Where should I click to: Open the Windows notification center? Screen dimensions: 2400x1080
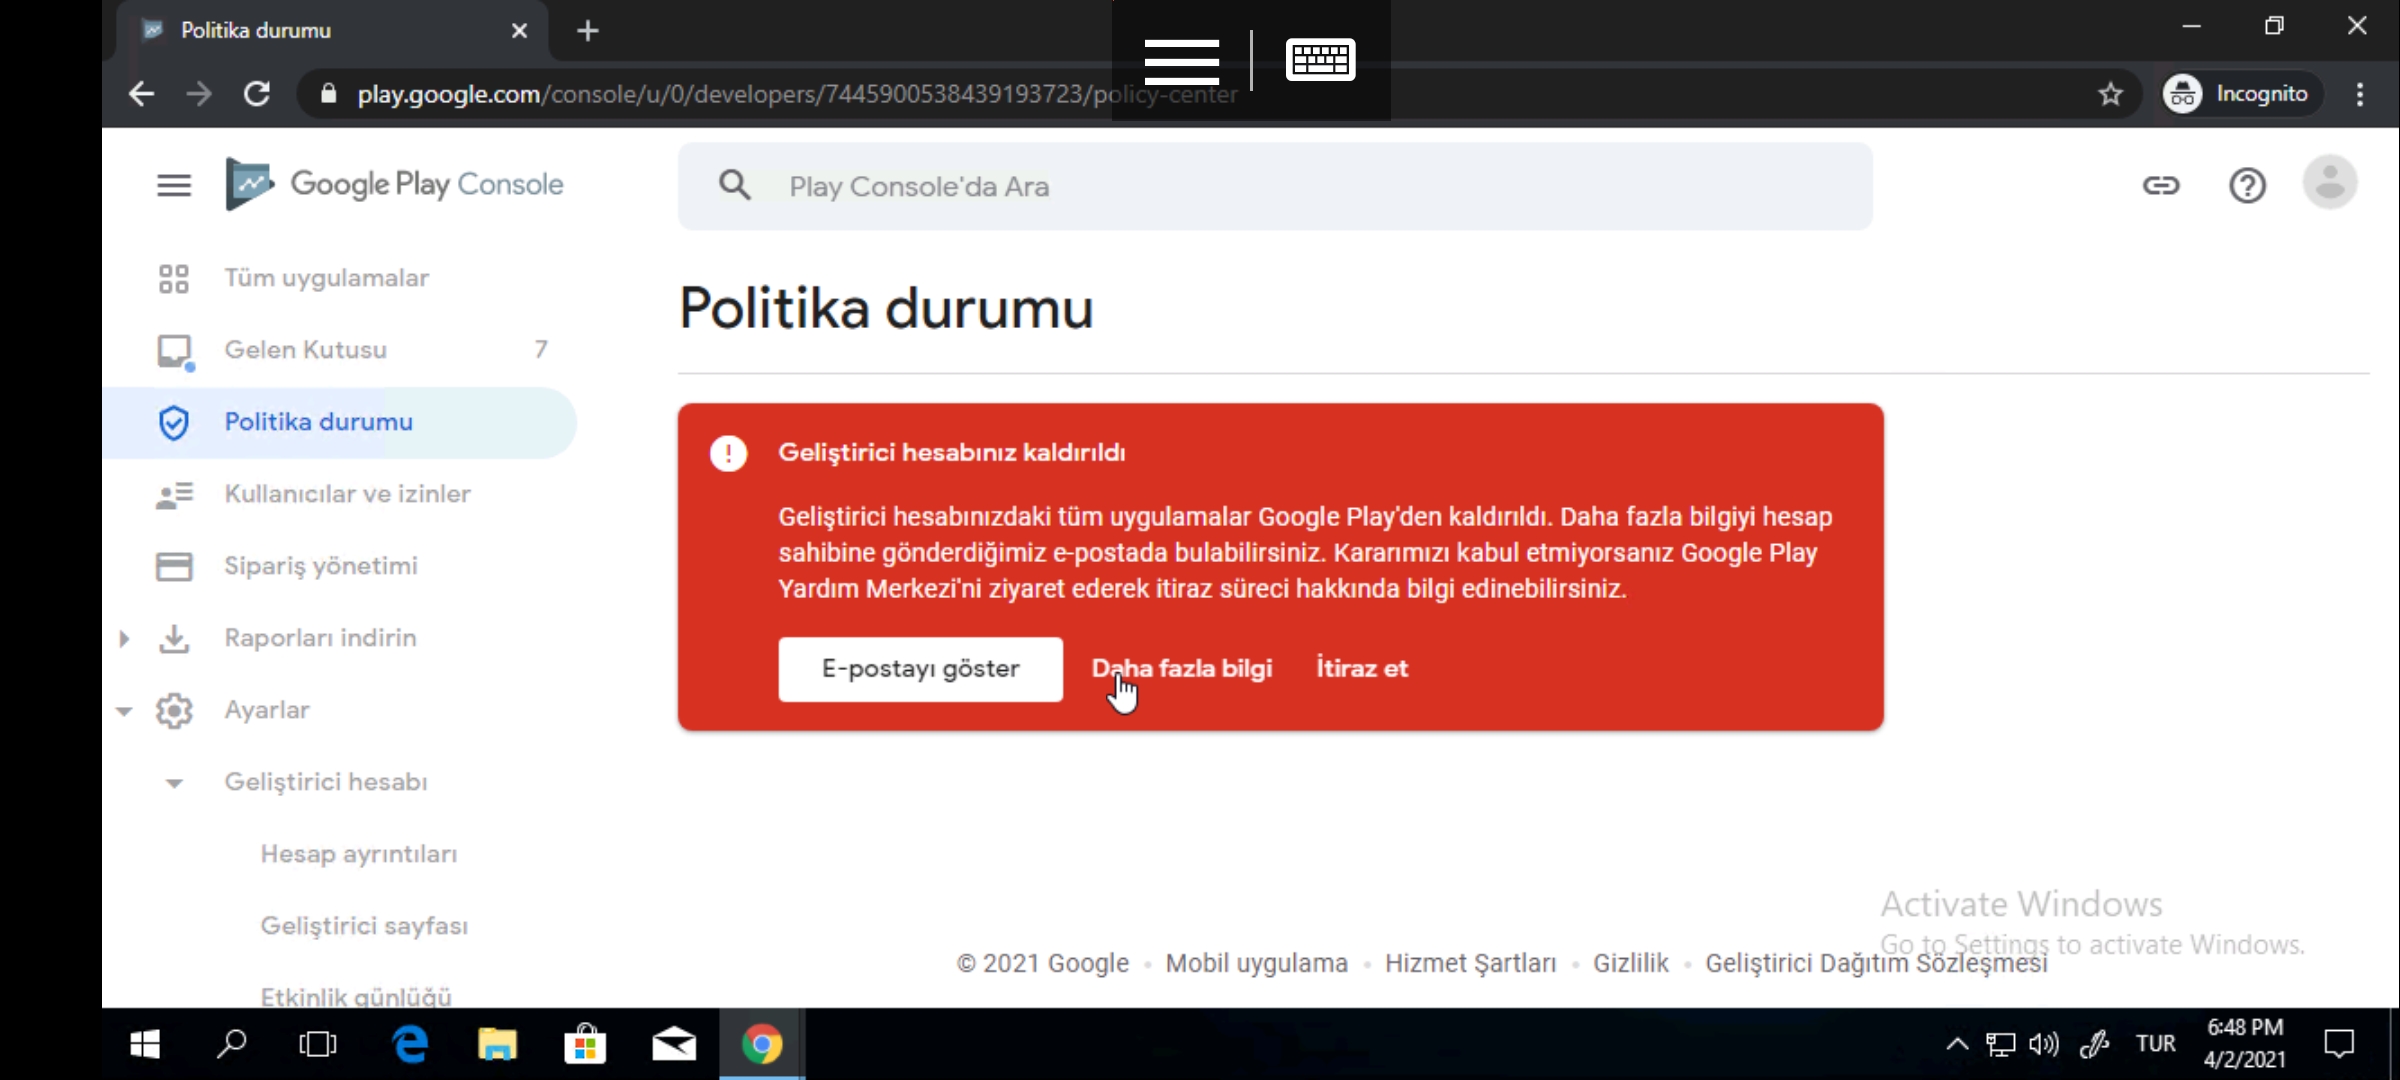2339,1044
